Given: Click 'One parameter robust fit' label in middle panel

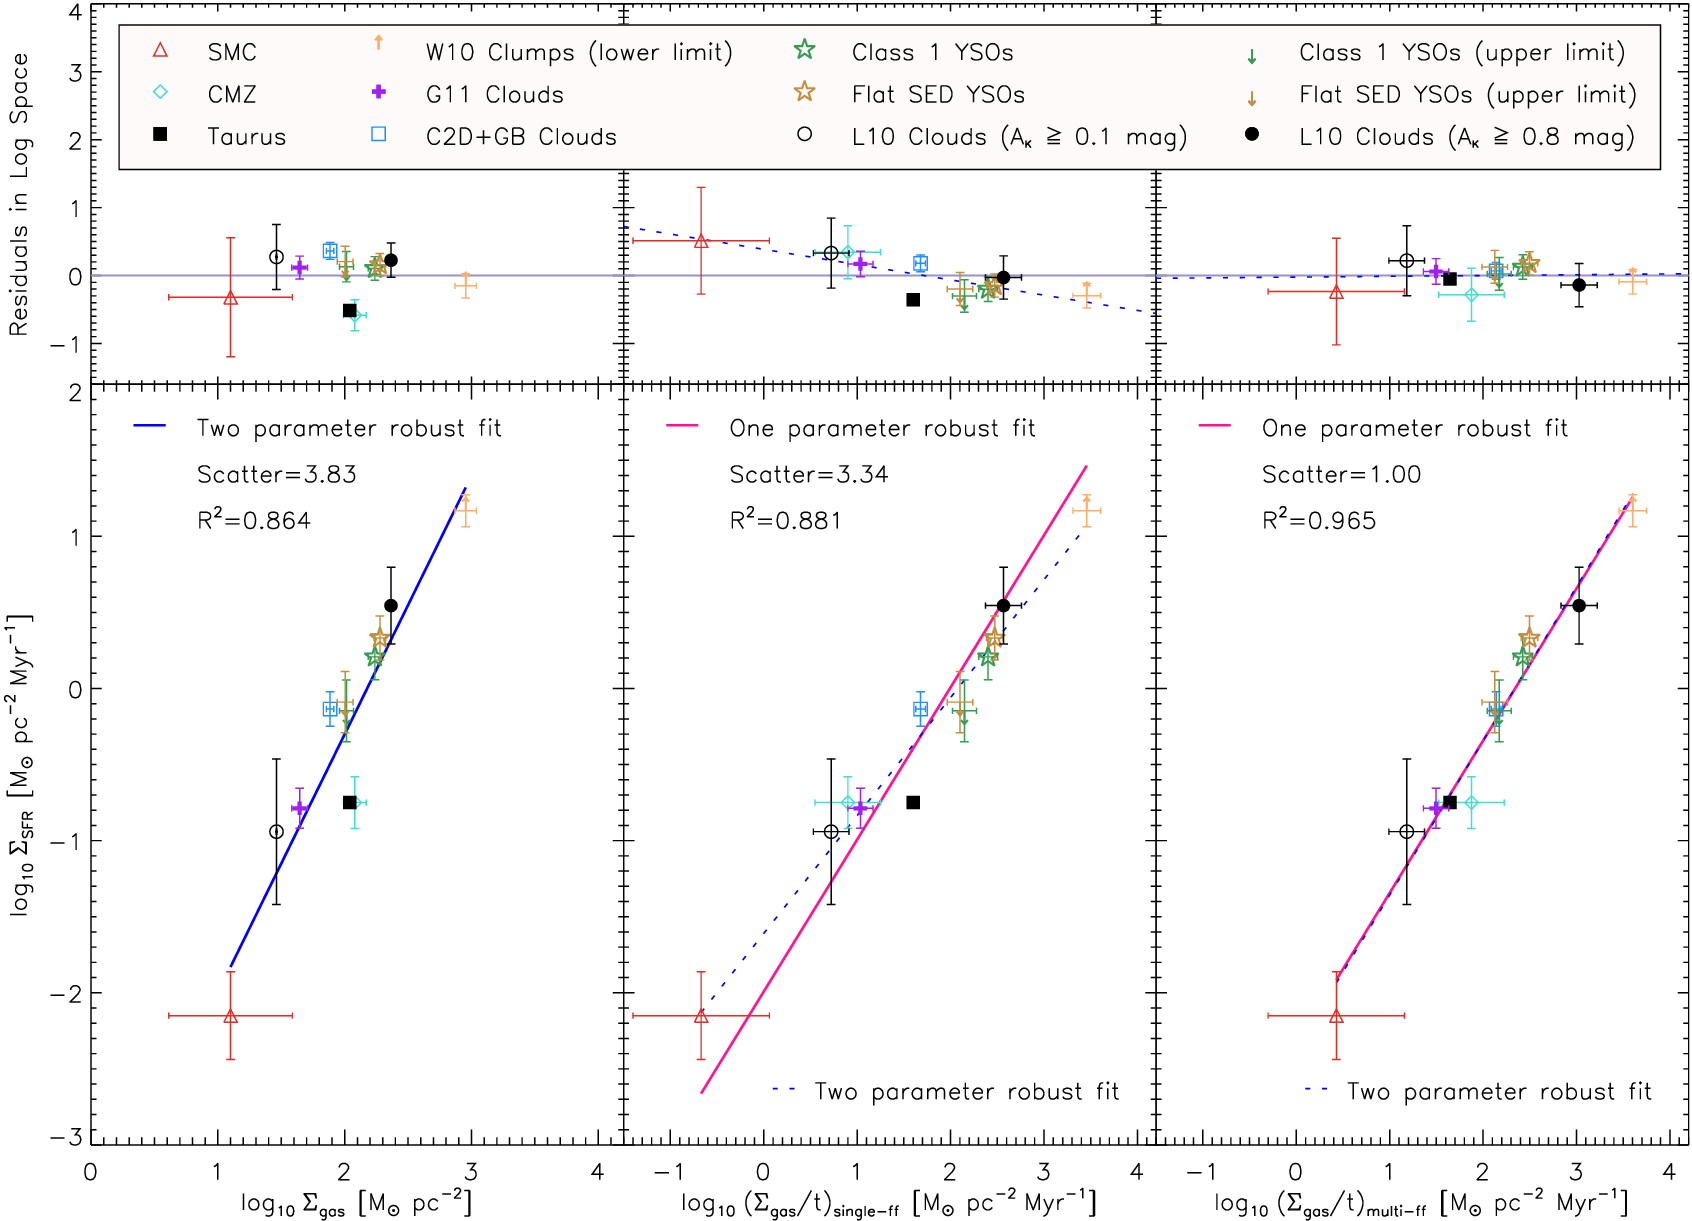Looking at the screenshot, I should tap(883, 428).
